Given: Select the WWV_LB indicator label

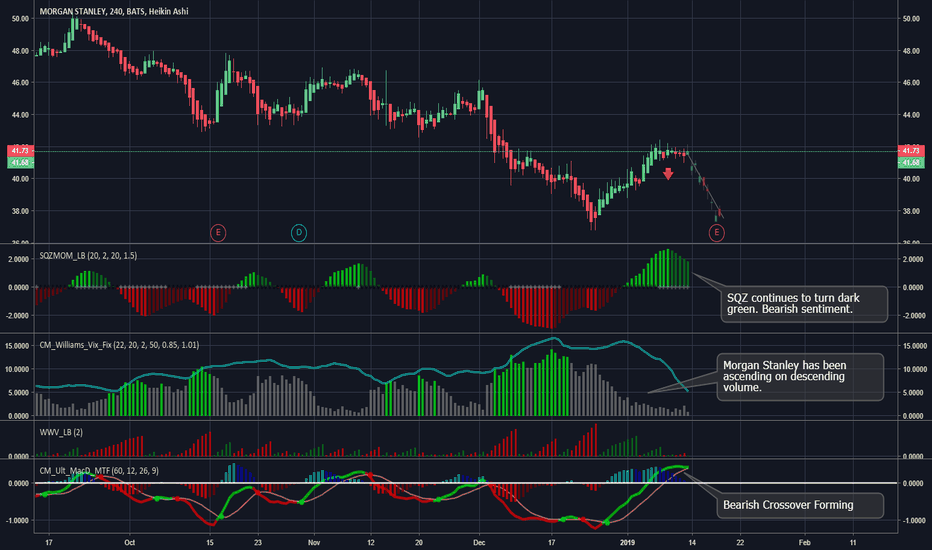Looking at the screenshot, I should [x=61, y=432].
